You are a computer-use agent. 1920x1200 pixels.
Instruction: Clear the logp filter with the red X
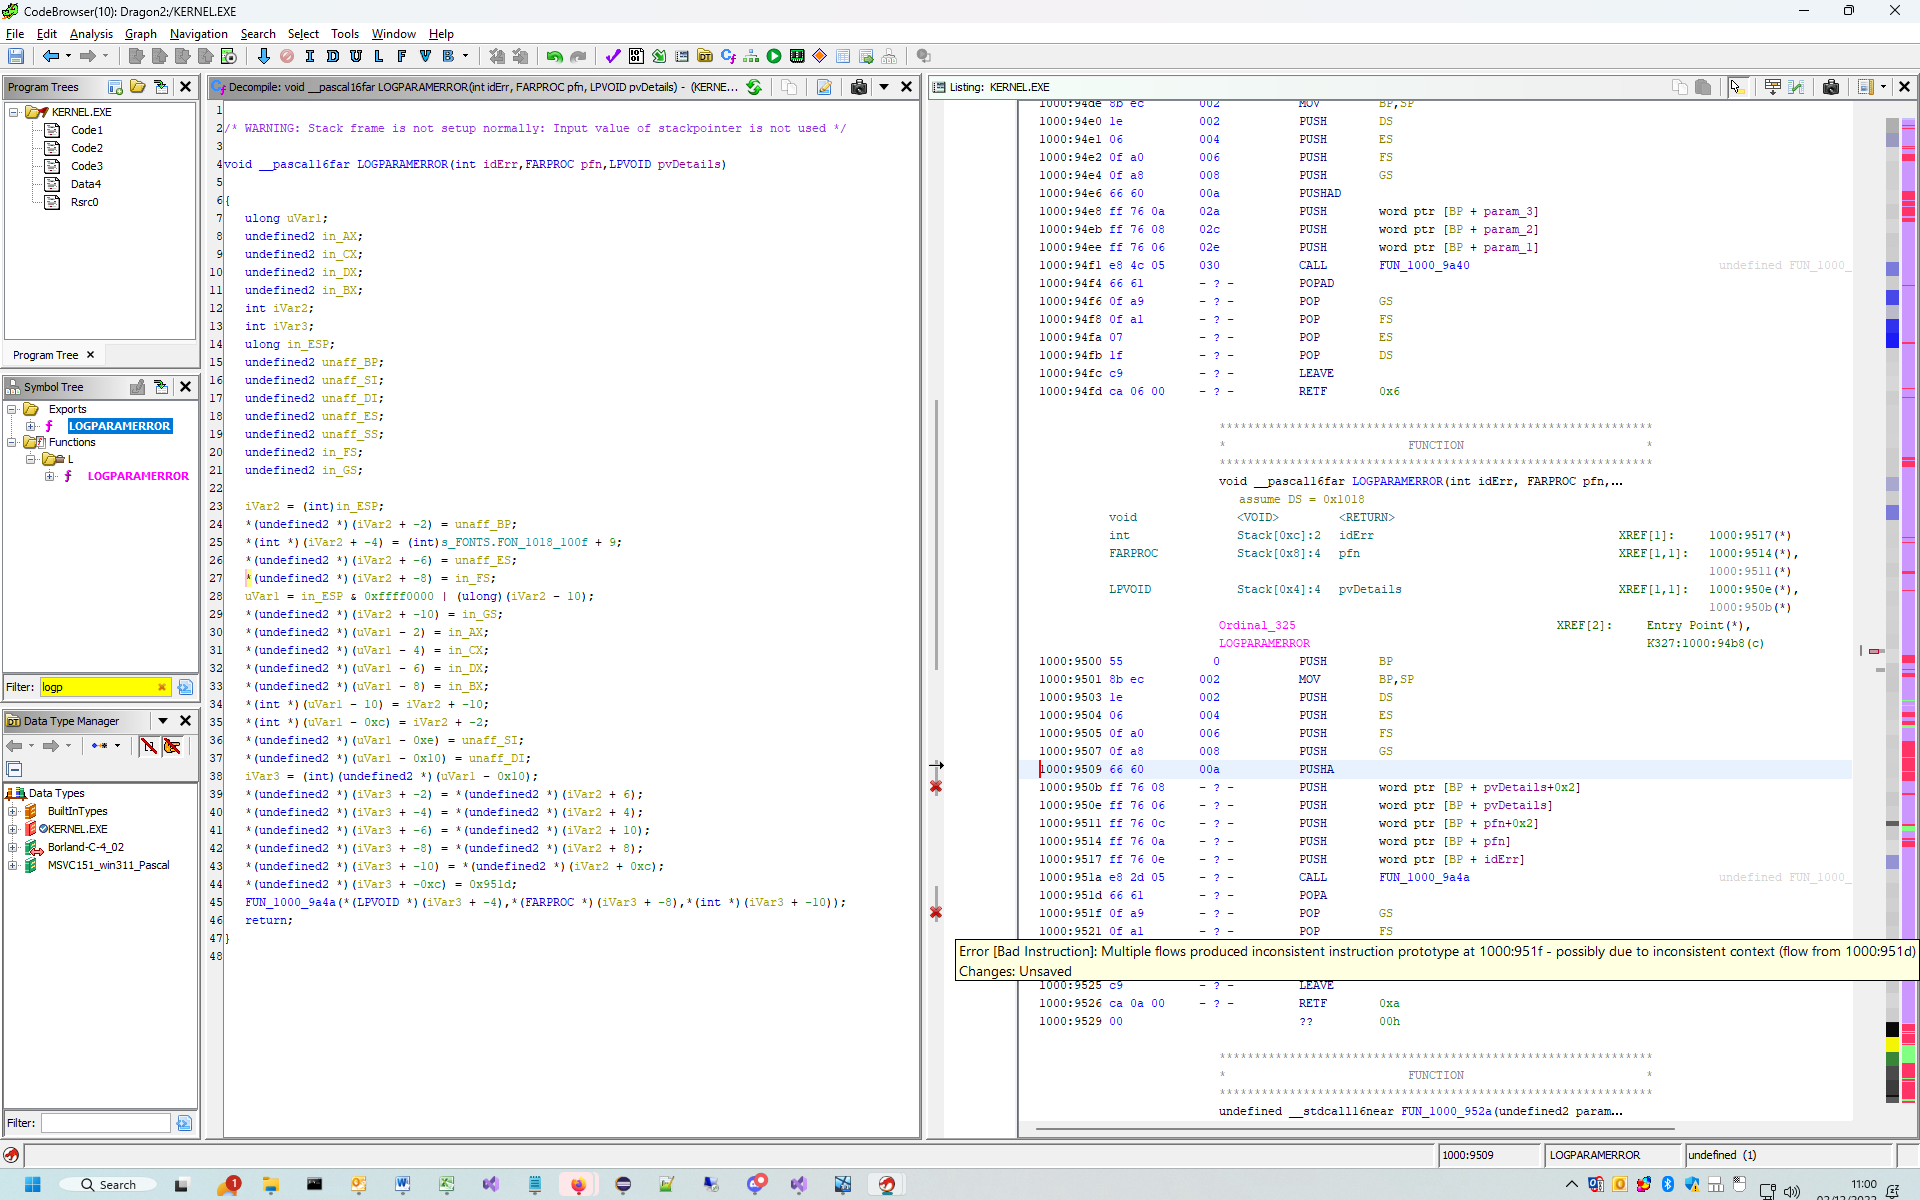pyautogui.click(x=162, y=687)
